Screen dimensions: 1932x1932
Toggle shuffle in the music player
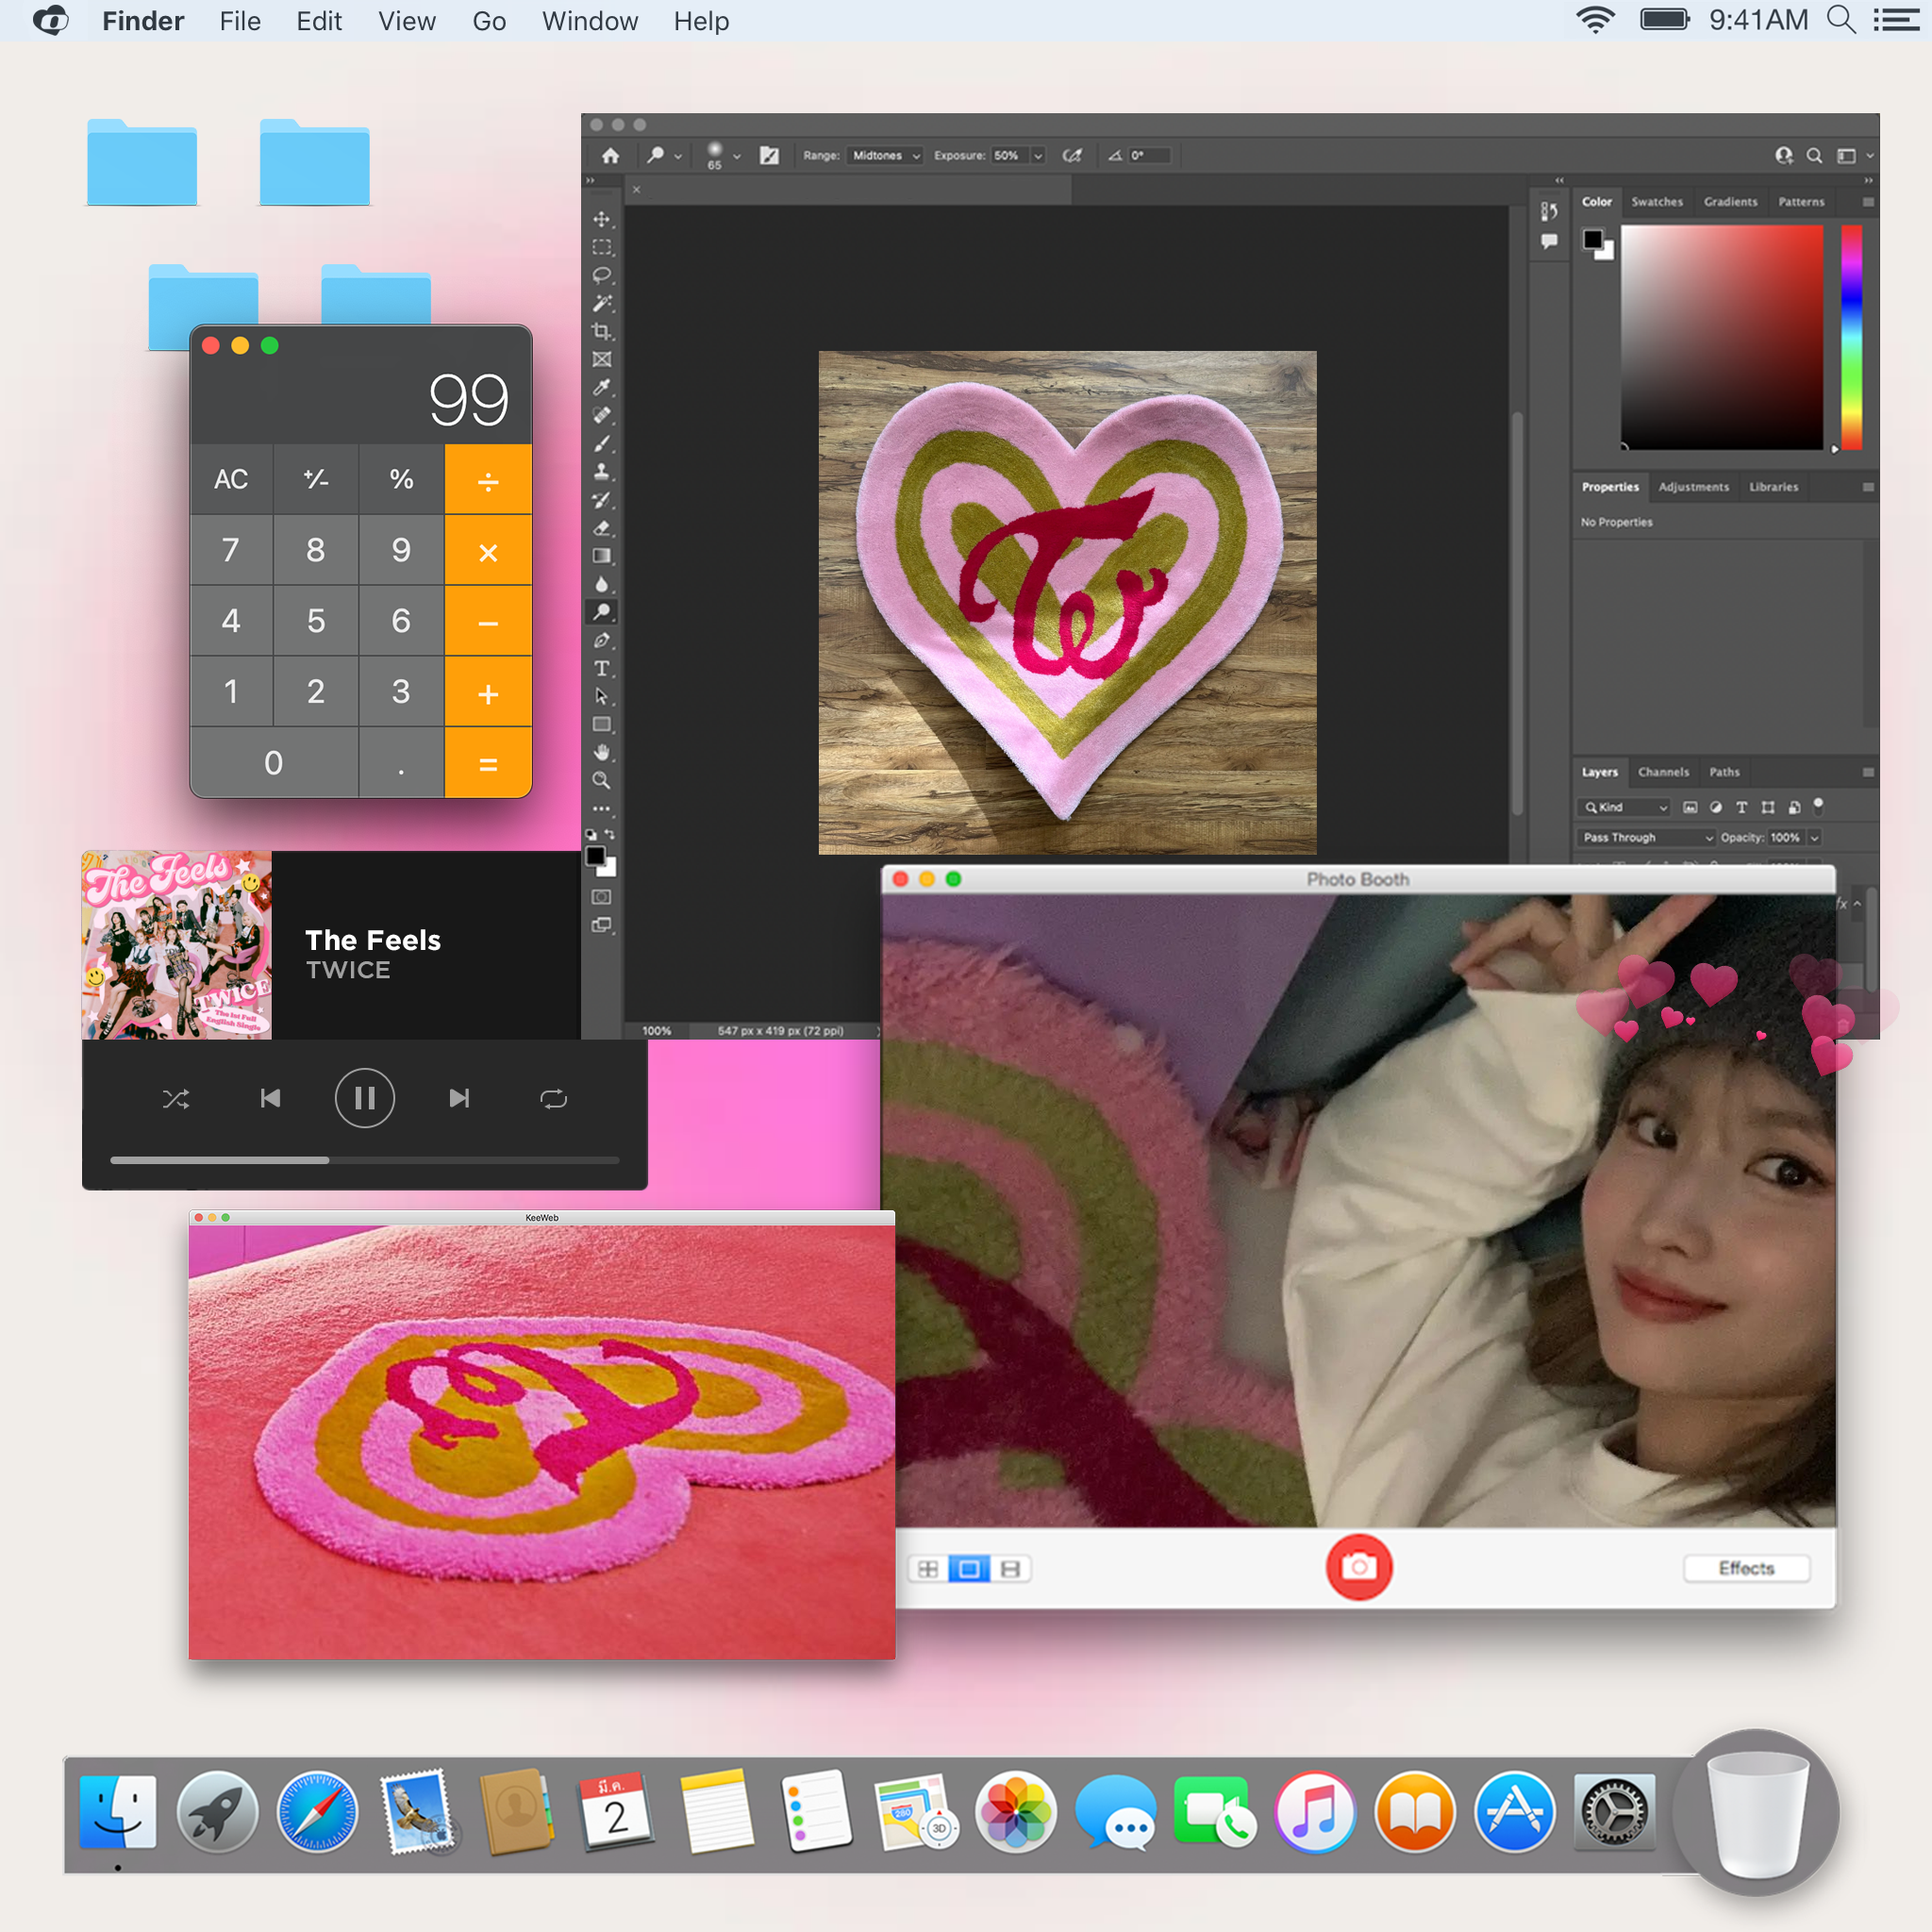coord(176,1099)
